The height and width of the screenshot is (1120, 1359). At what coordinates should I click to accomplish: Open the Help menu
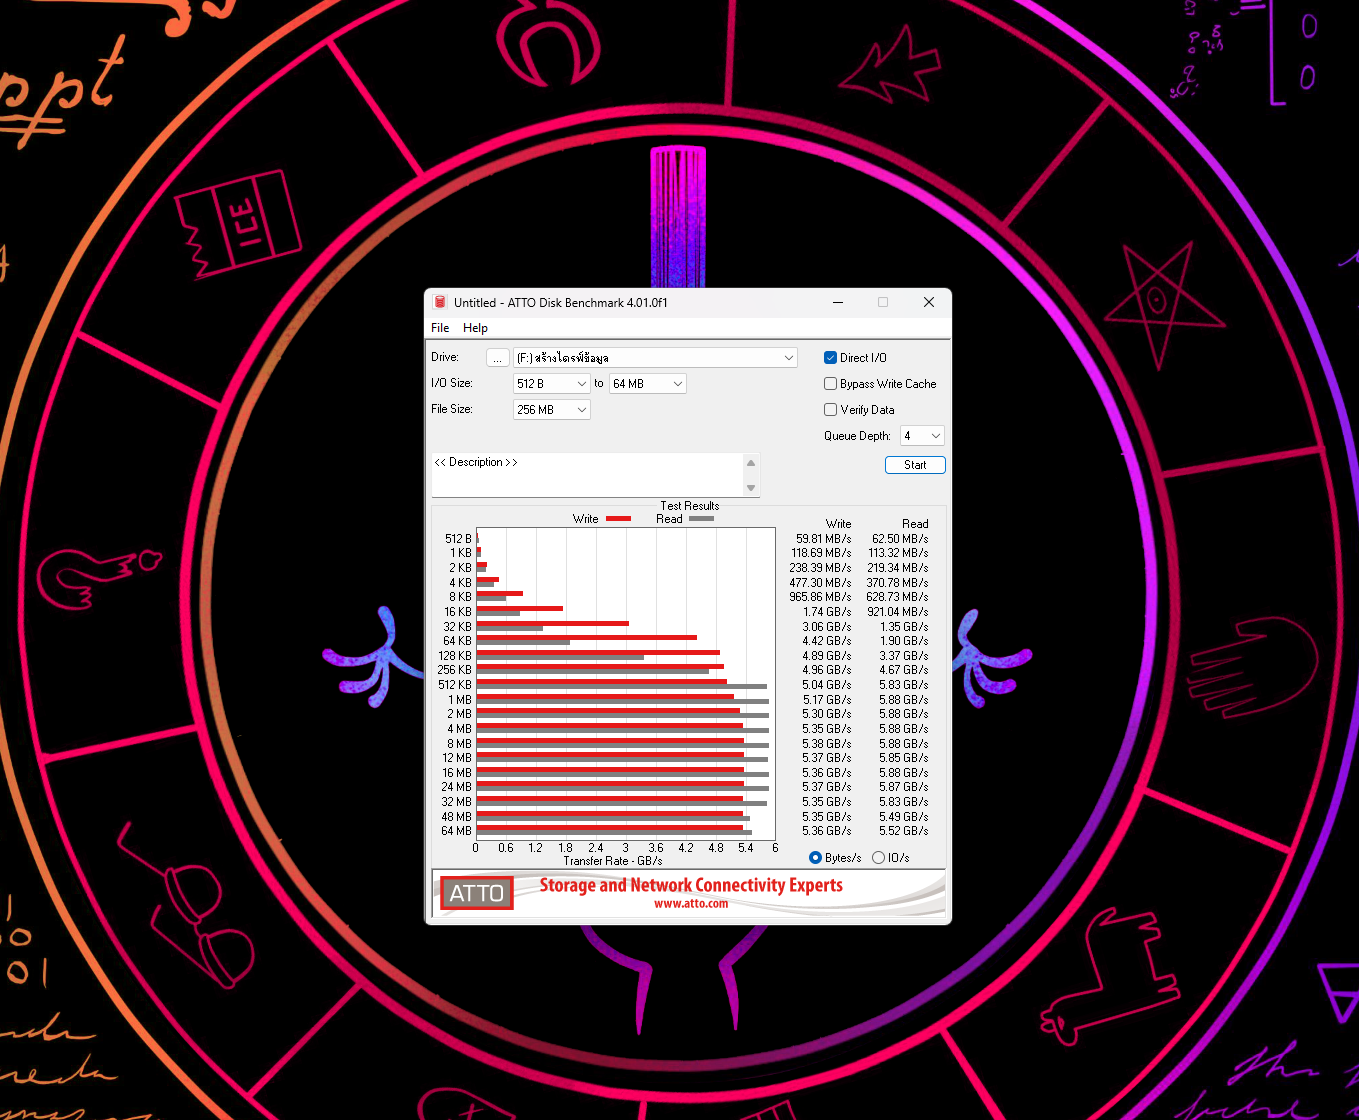click(x=475, y=328)
